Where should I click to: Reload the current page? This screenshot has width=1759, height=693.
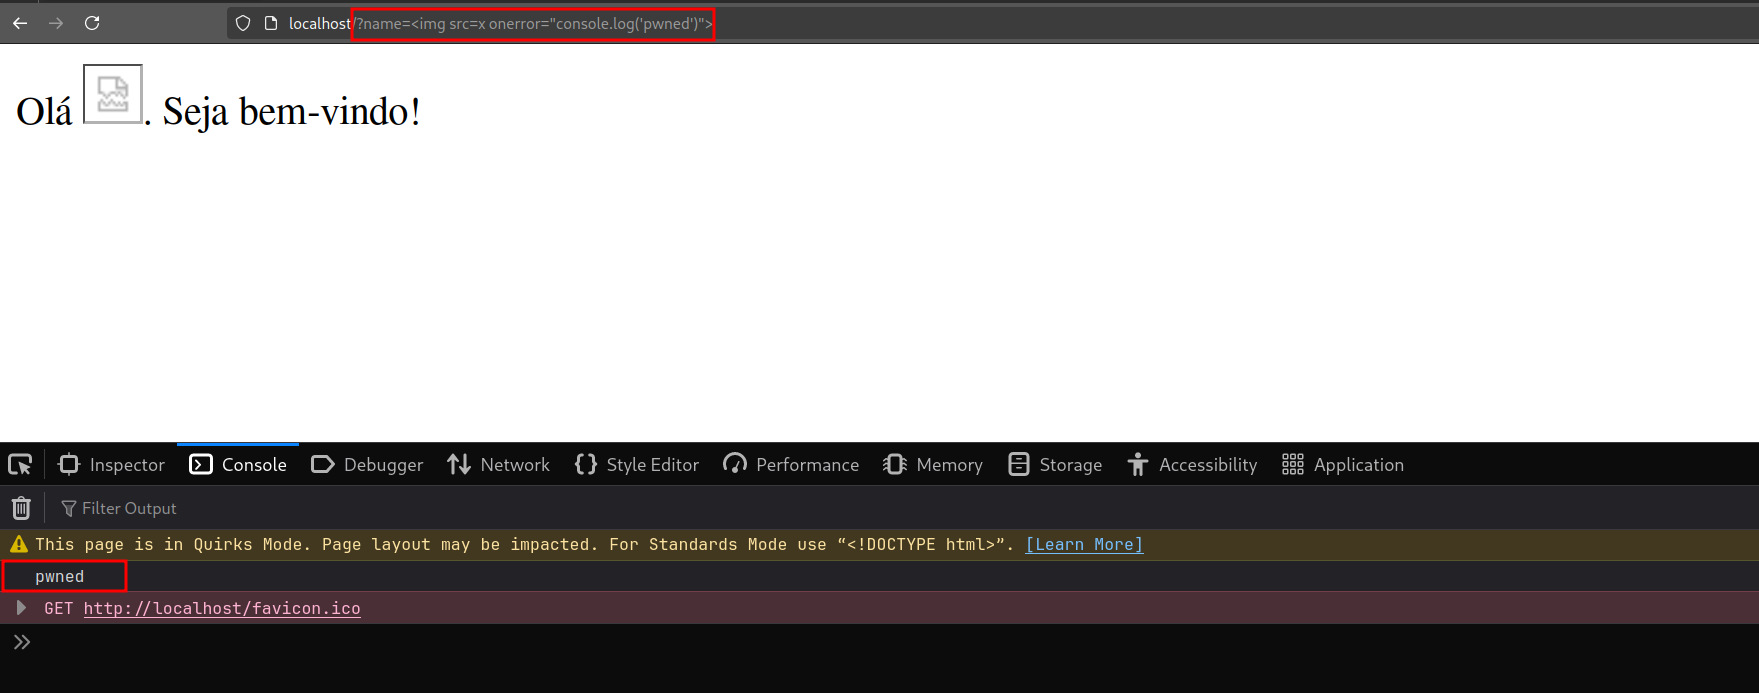click(x=92, y=23)
